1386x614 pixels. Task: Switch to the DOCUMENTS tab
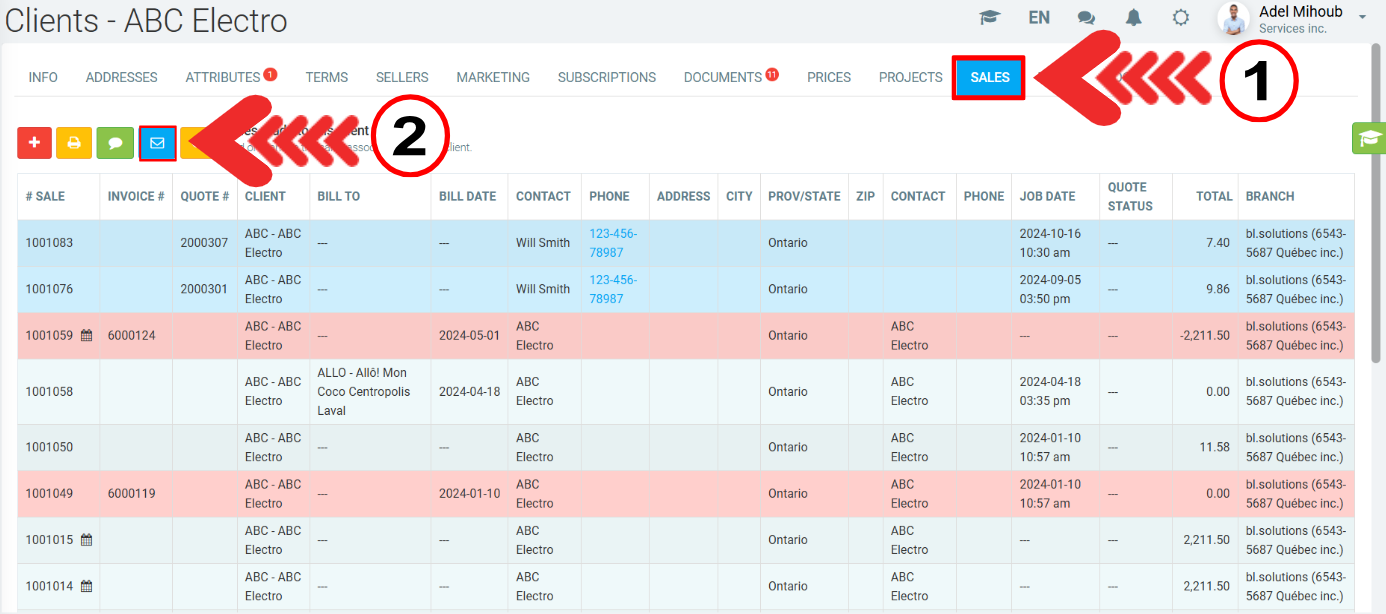[723, 77]
